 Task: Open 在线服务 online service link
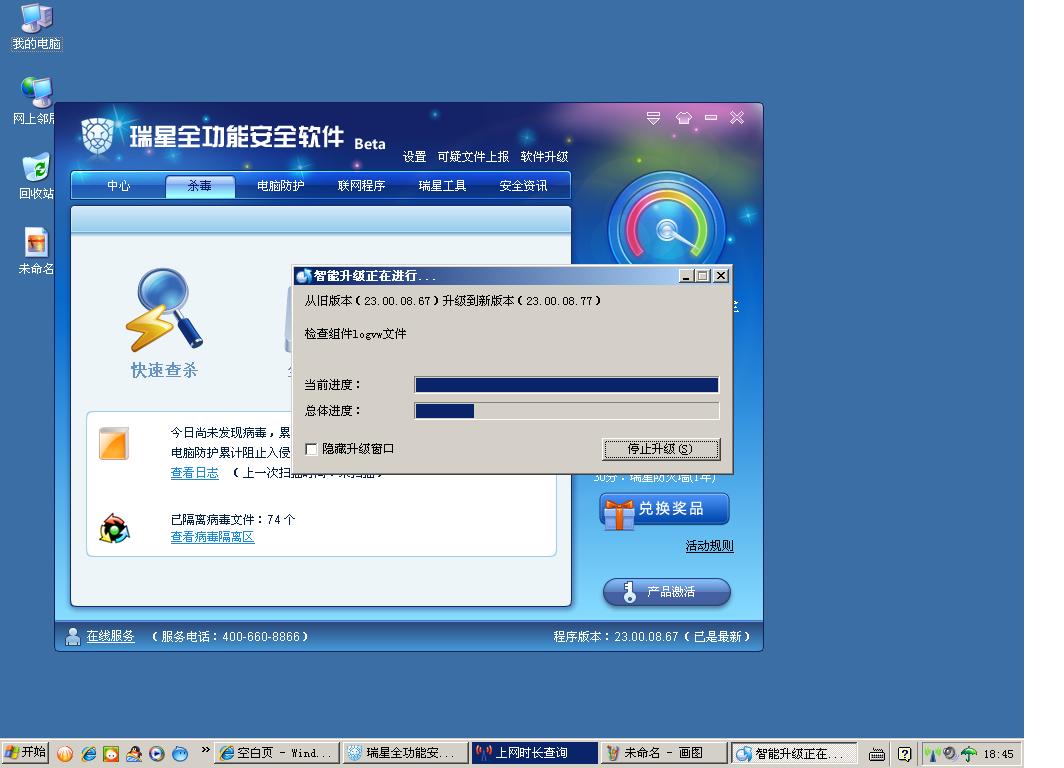[111, 636]
